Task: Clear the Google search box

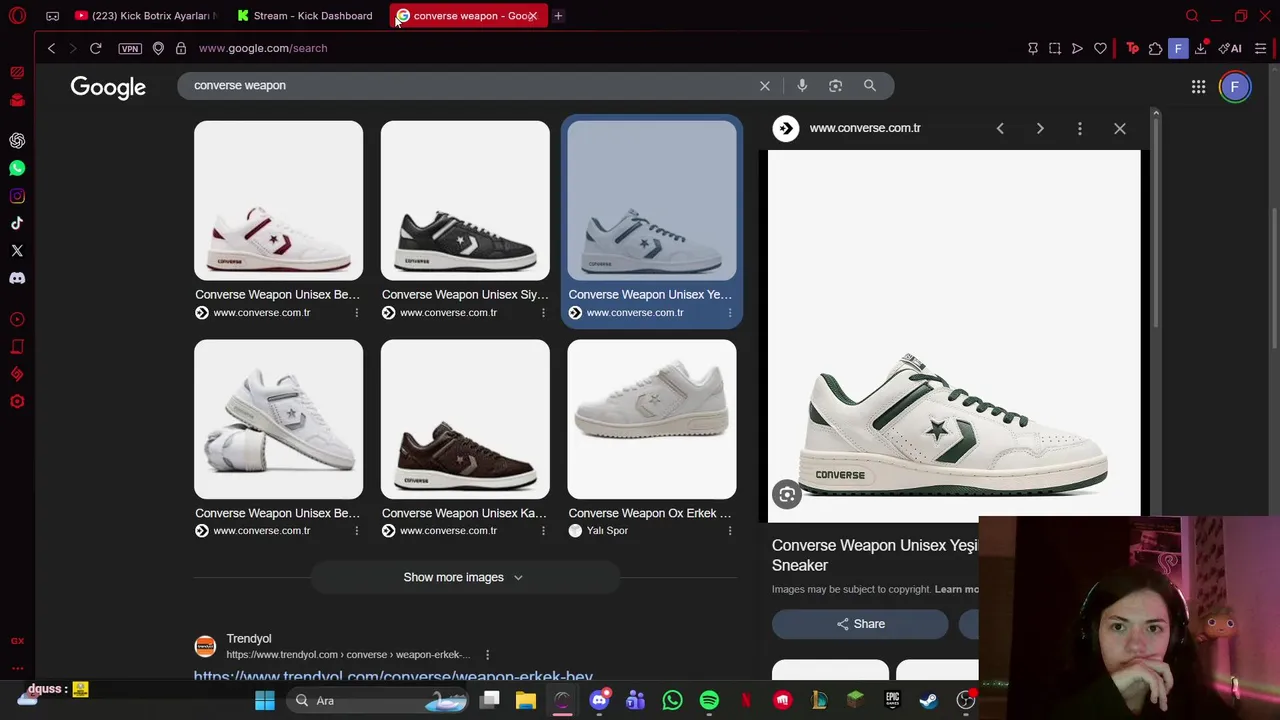Action: point(765,86)
